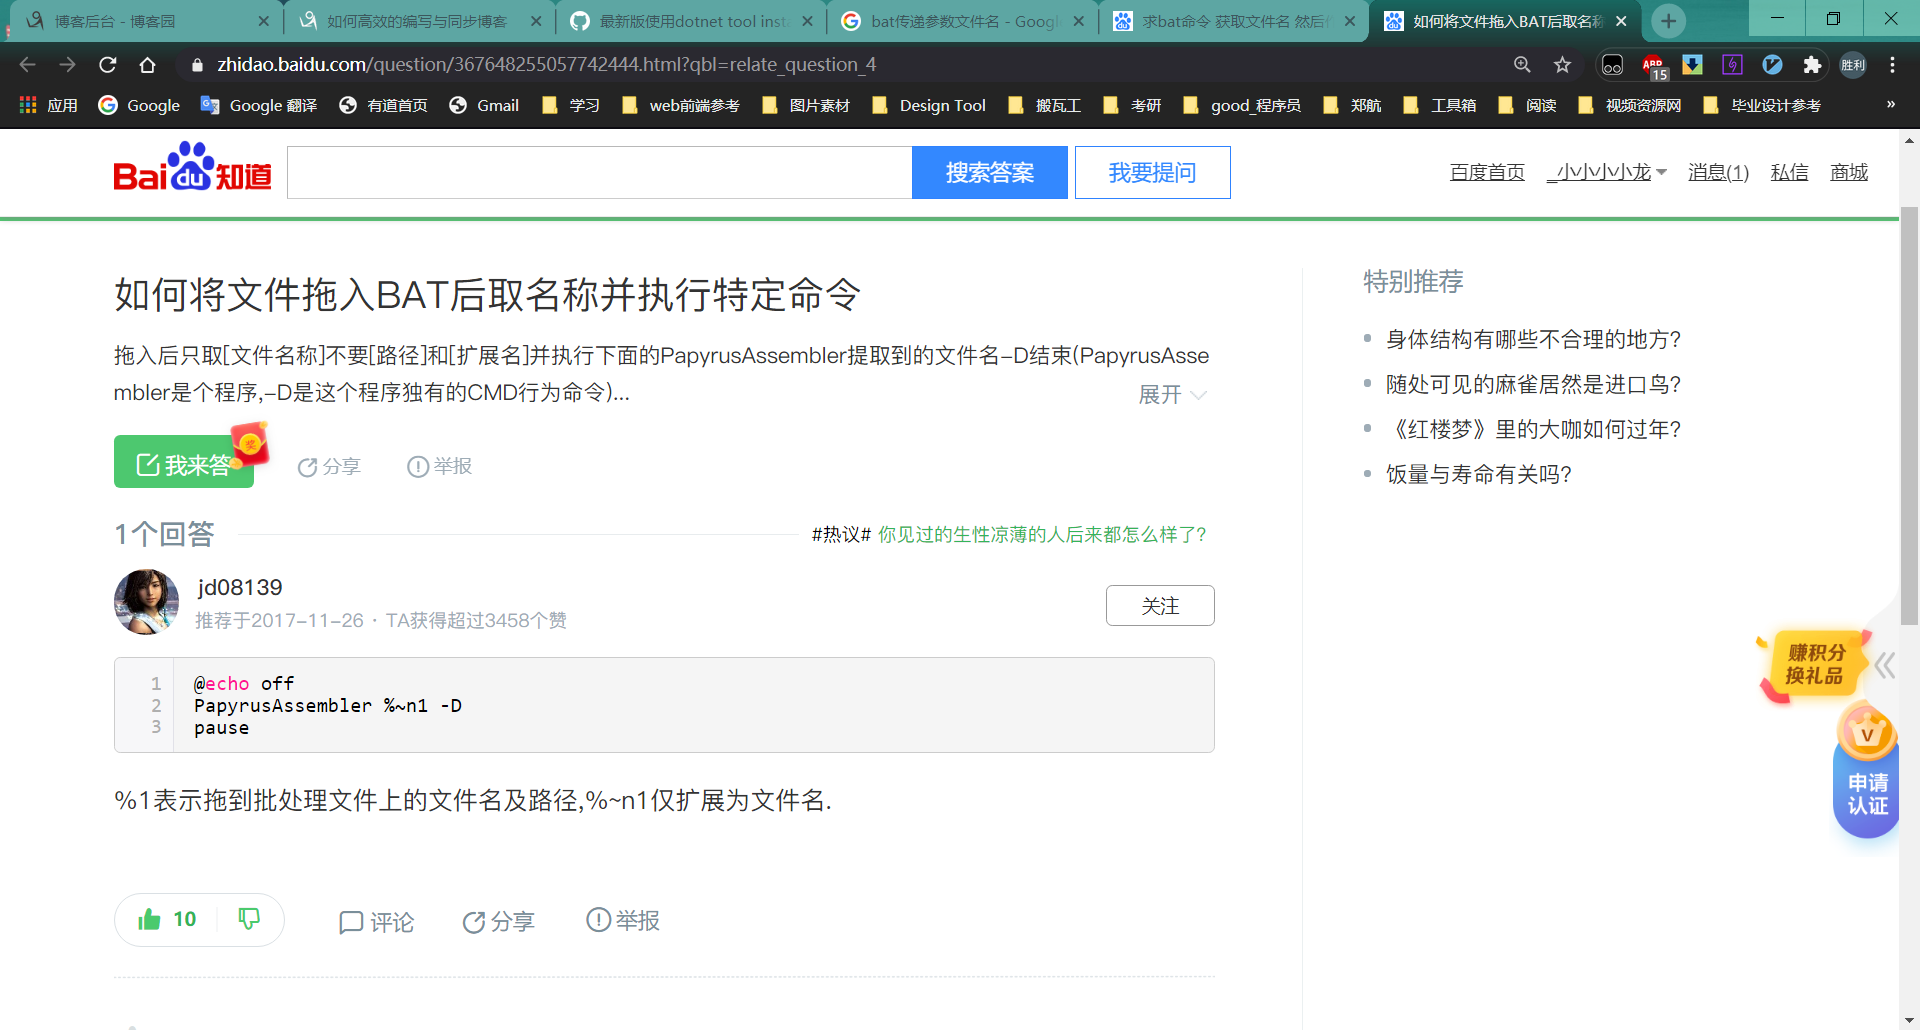Open the Google 翻译 bookmark

tap(259, 105)
